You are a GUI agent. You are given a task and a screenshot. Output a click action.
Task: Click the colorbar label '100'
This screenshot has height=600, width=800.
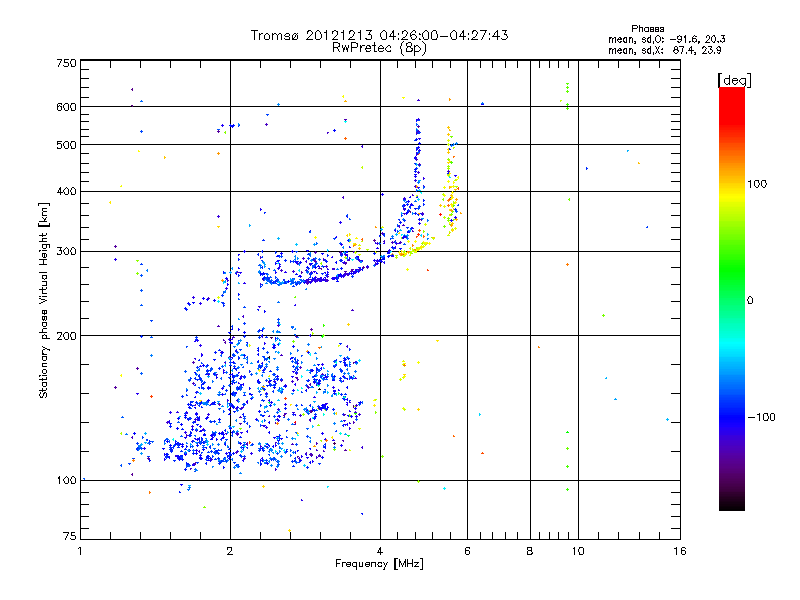coord(757,184)
